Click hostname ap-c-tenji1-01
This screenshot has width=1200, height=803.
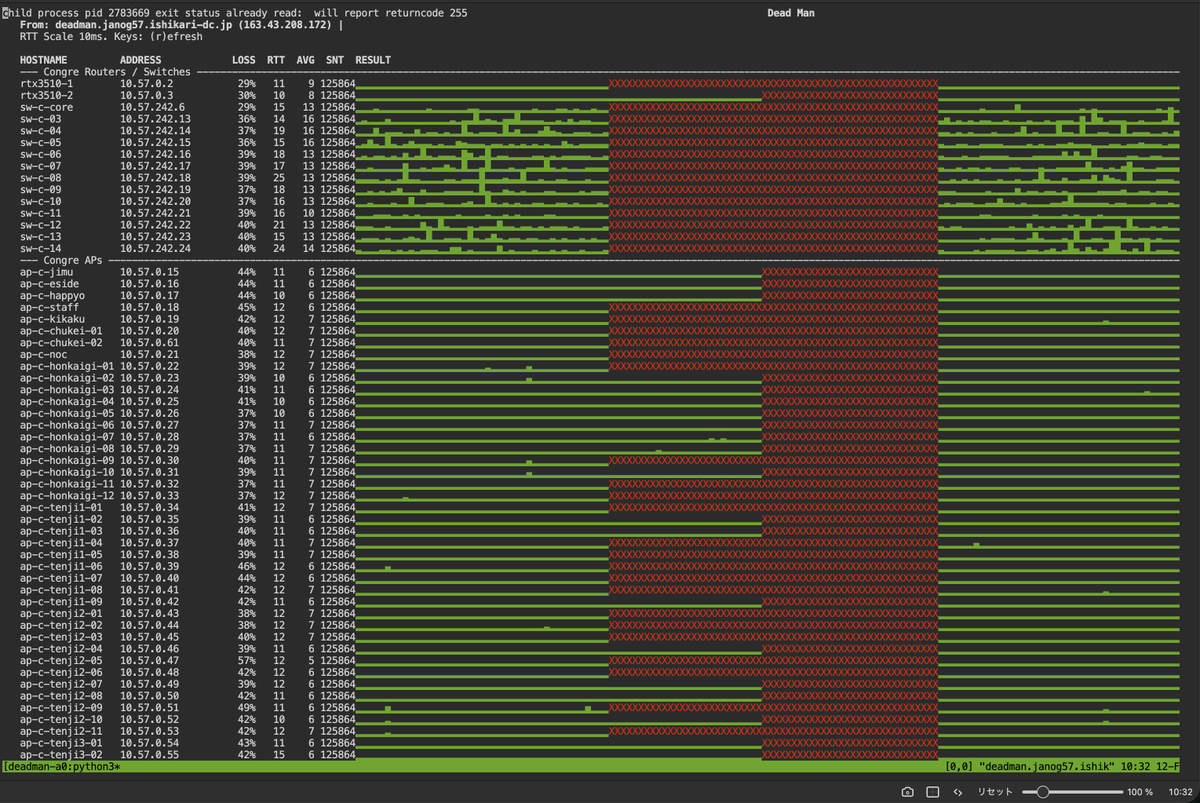point(62,507)
